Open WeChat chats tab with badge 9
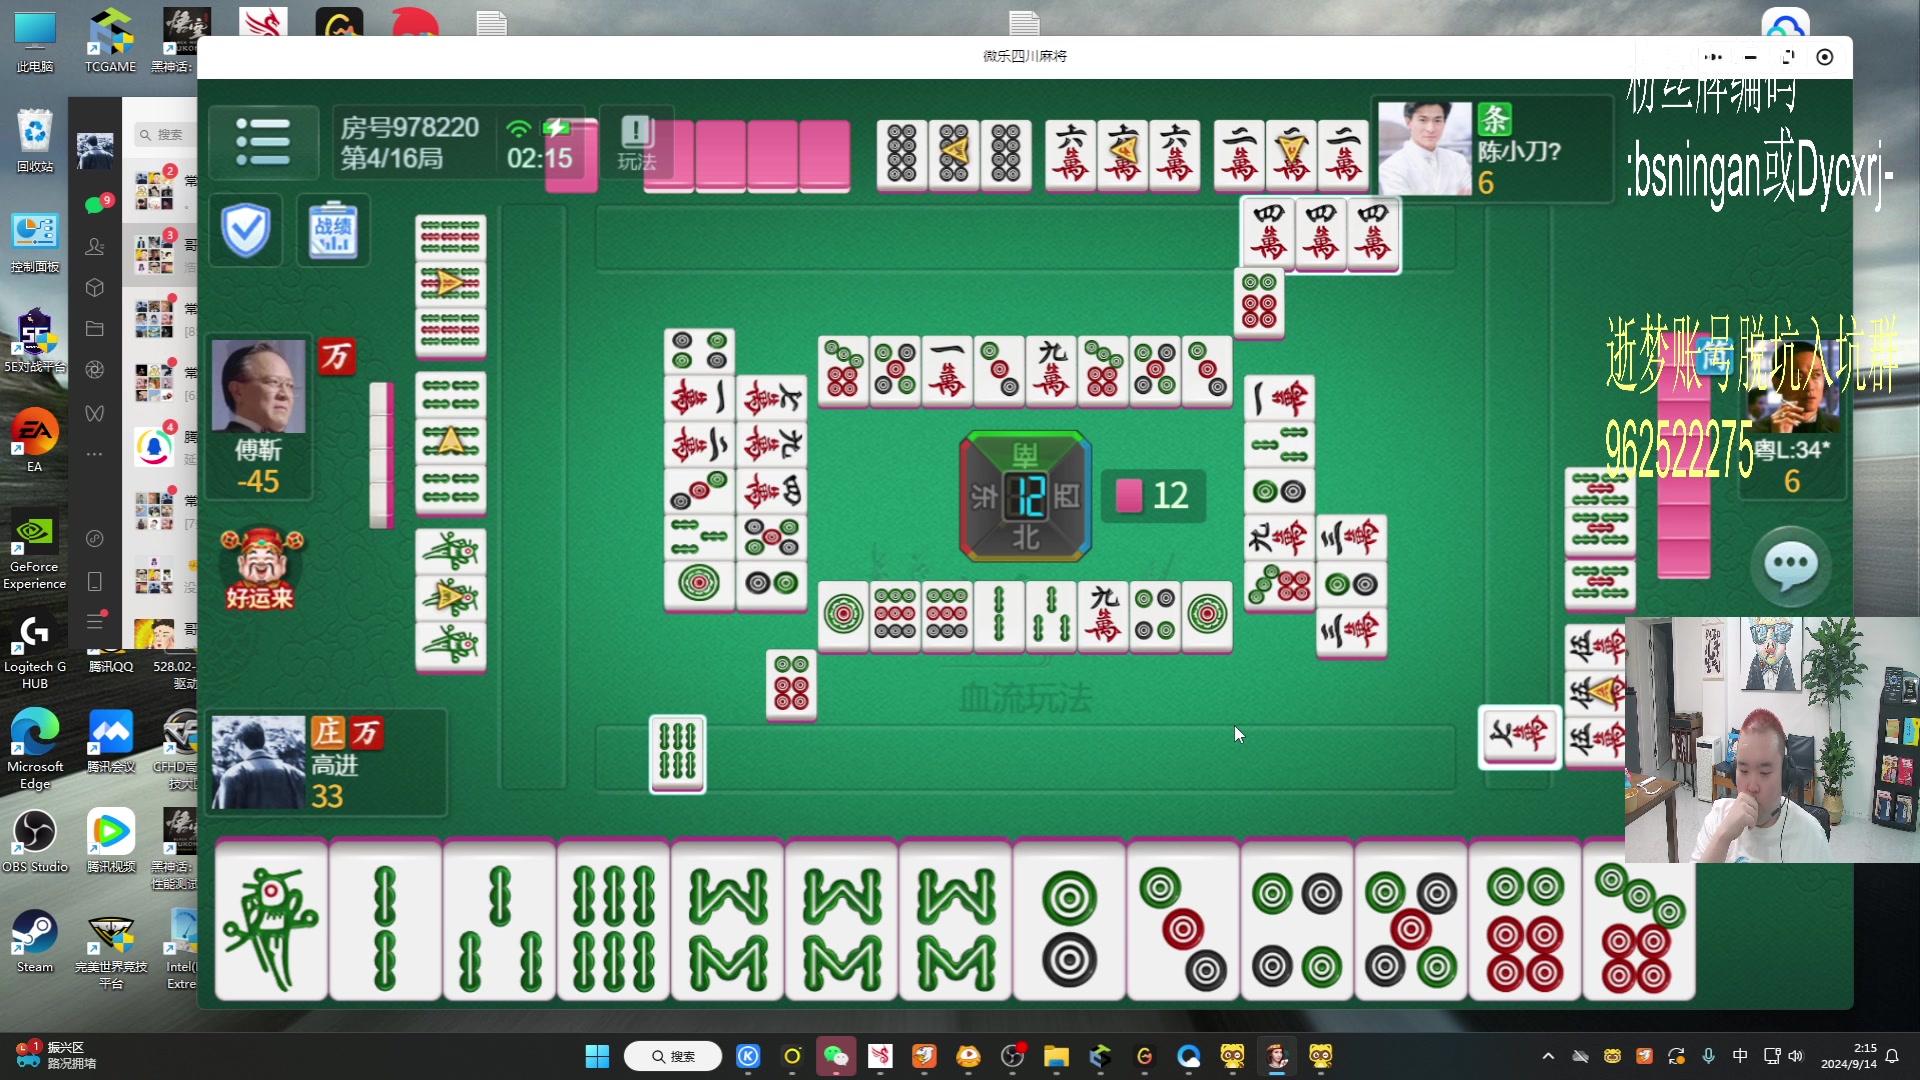 pos(95,205)
